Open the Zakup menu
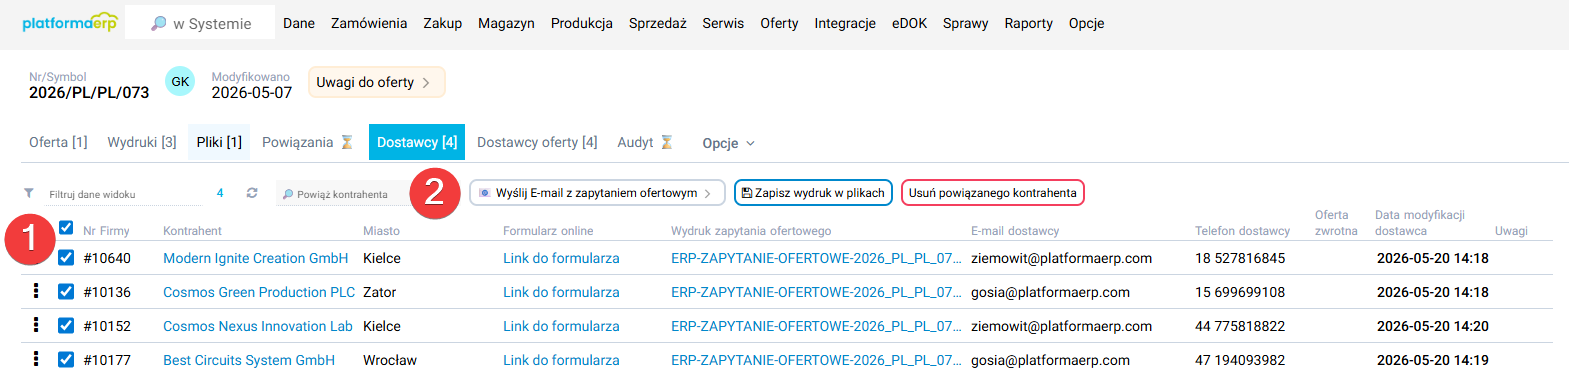 tap(442, 23)
